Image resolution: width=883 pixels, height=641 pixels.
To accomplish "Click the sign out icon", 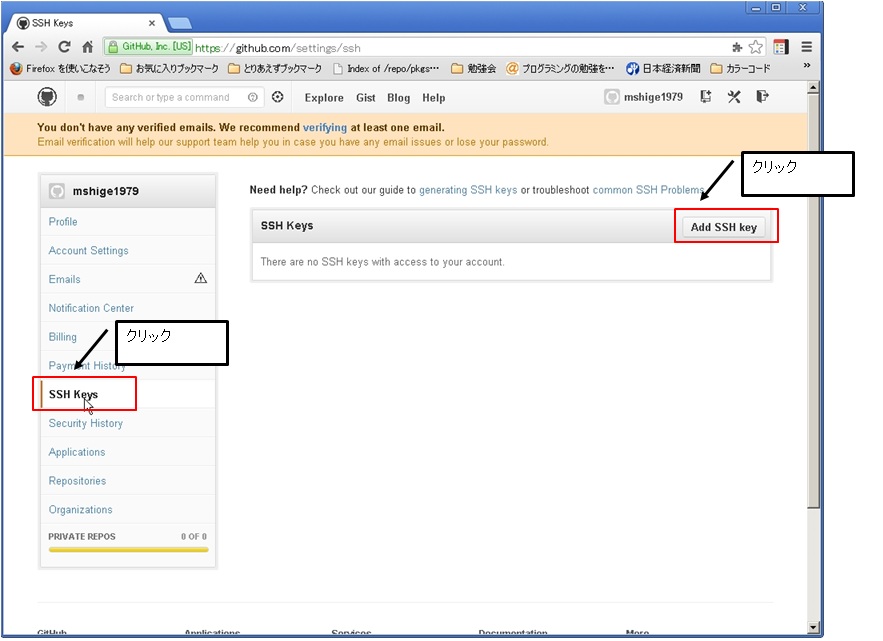I will [x=762, y=96].
